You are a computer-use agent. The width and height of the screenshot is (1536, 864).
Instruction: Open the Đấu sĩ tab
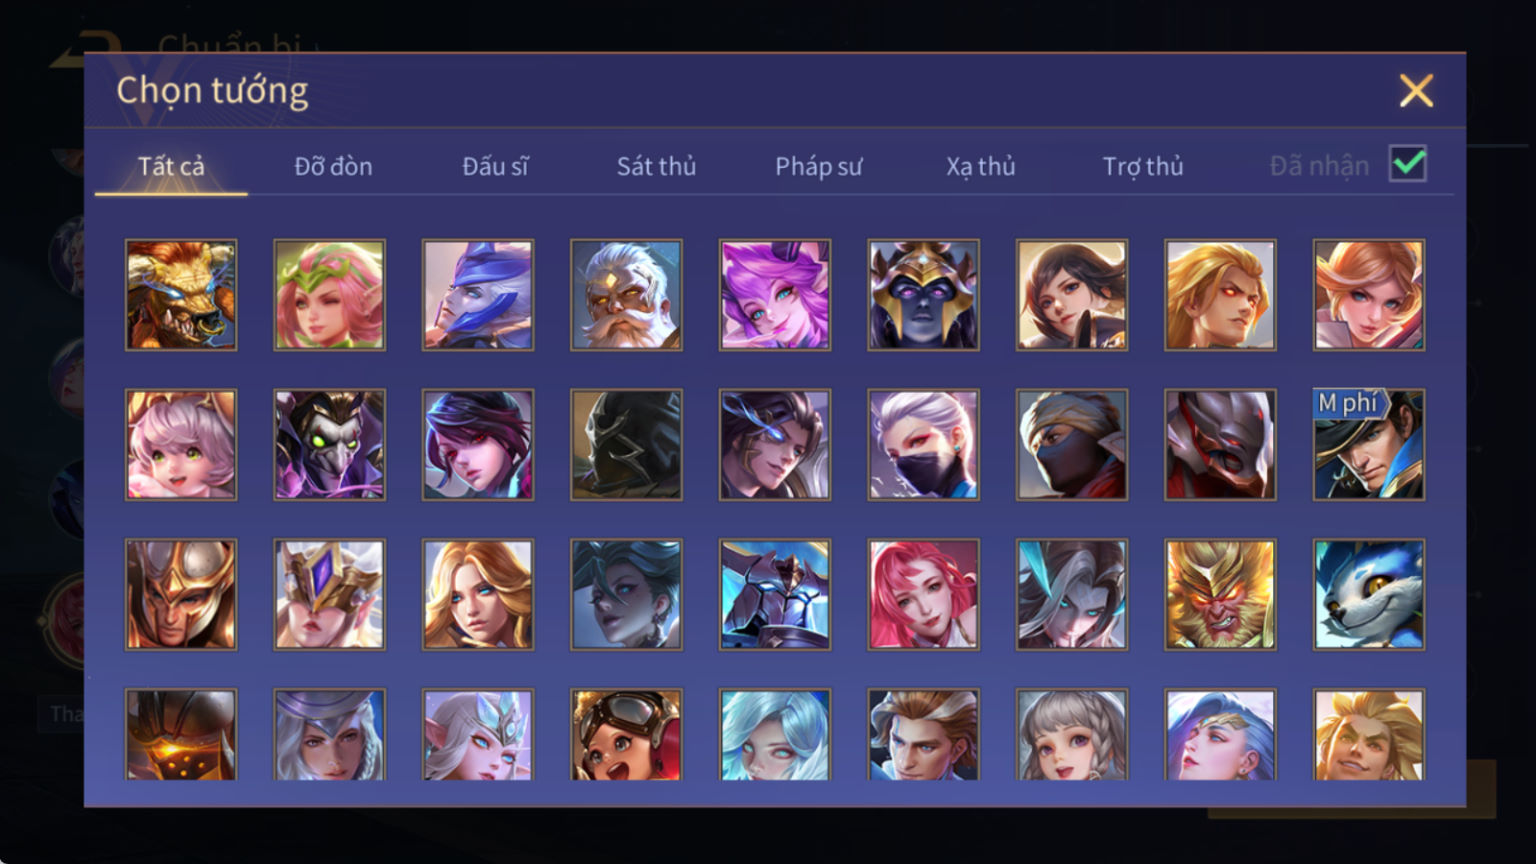pos(495,166)
